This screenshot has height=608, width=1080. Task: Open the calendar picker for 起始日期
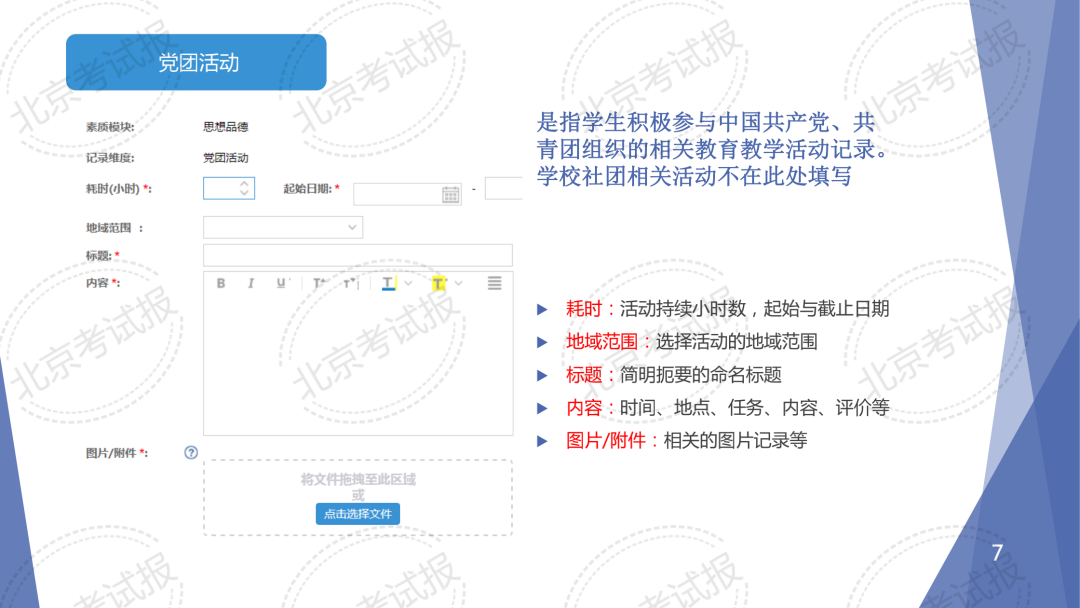coord(451,194)
